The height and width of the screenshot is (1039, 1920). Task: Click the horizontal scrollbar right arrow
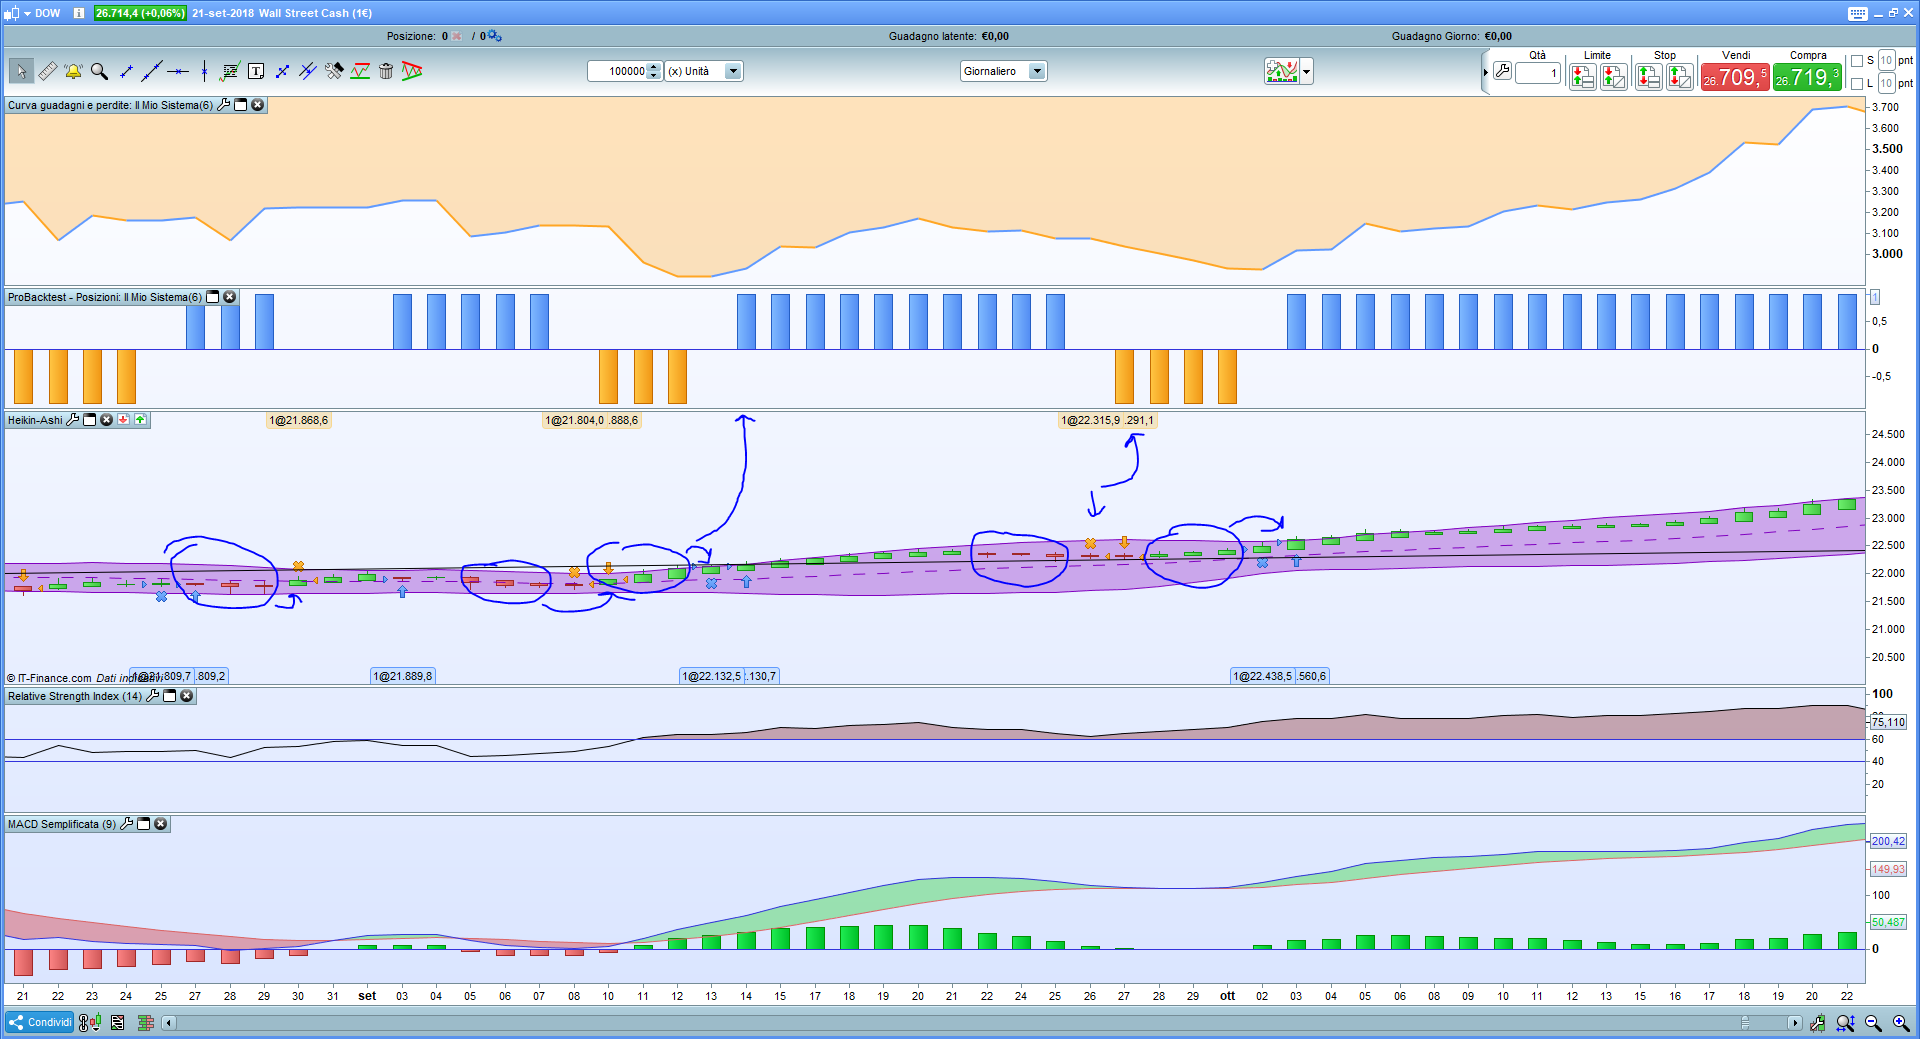click(x=1795, y=1022)
